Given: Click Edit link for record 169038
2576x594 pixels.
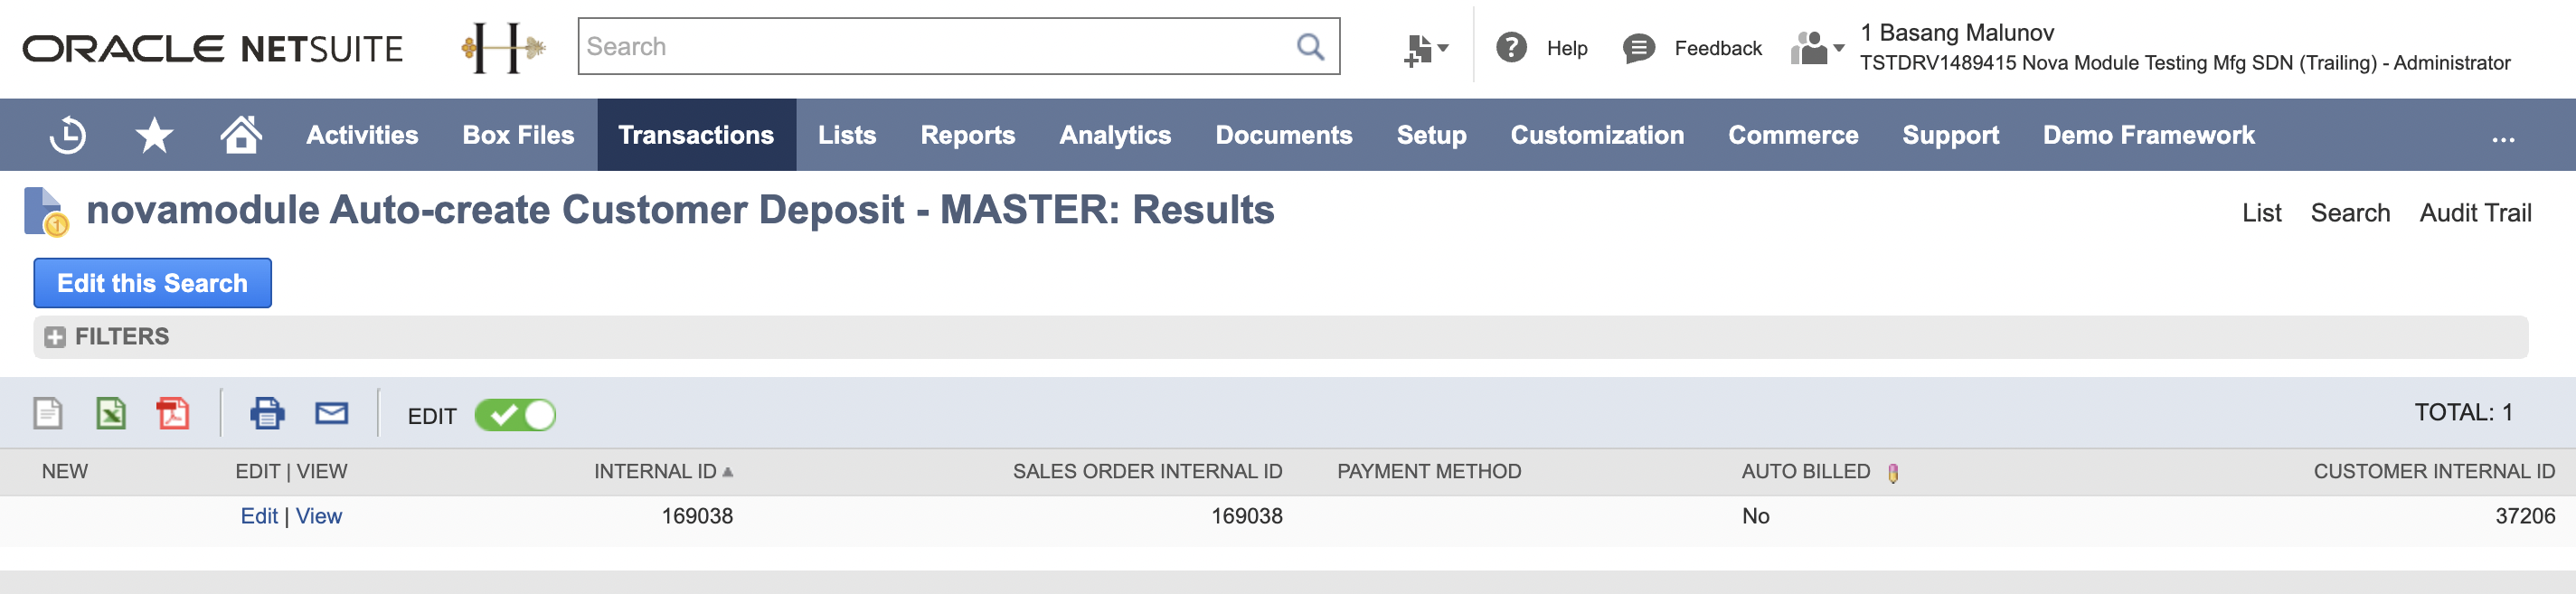Looking at the screenshot, I should pyautogui.click(x=259, y=516).
